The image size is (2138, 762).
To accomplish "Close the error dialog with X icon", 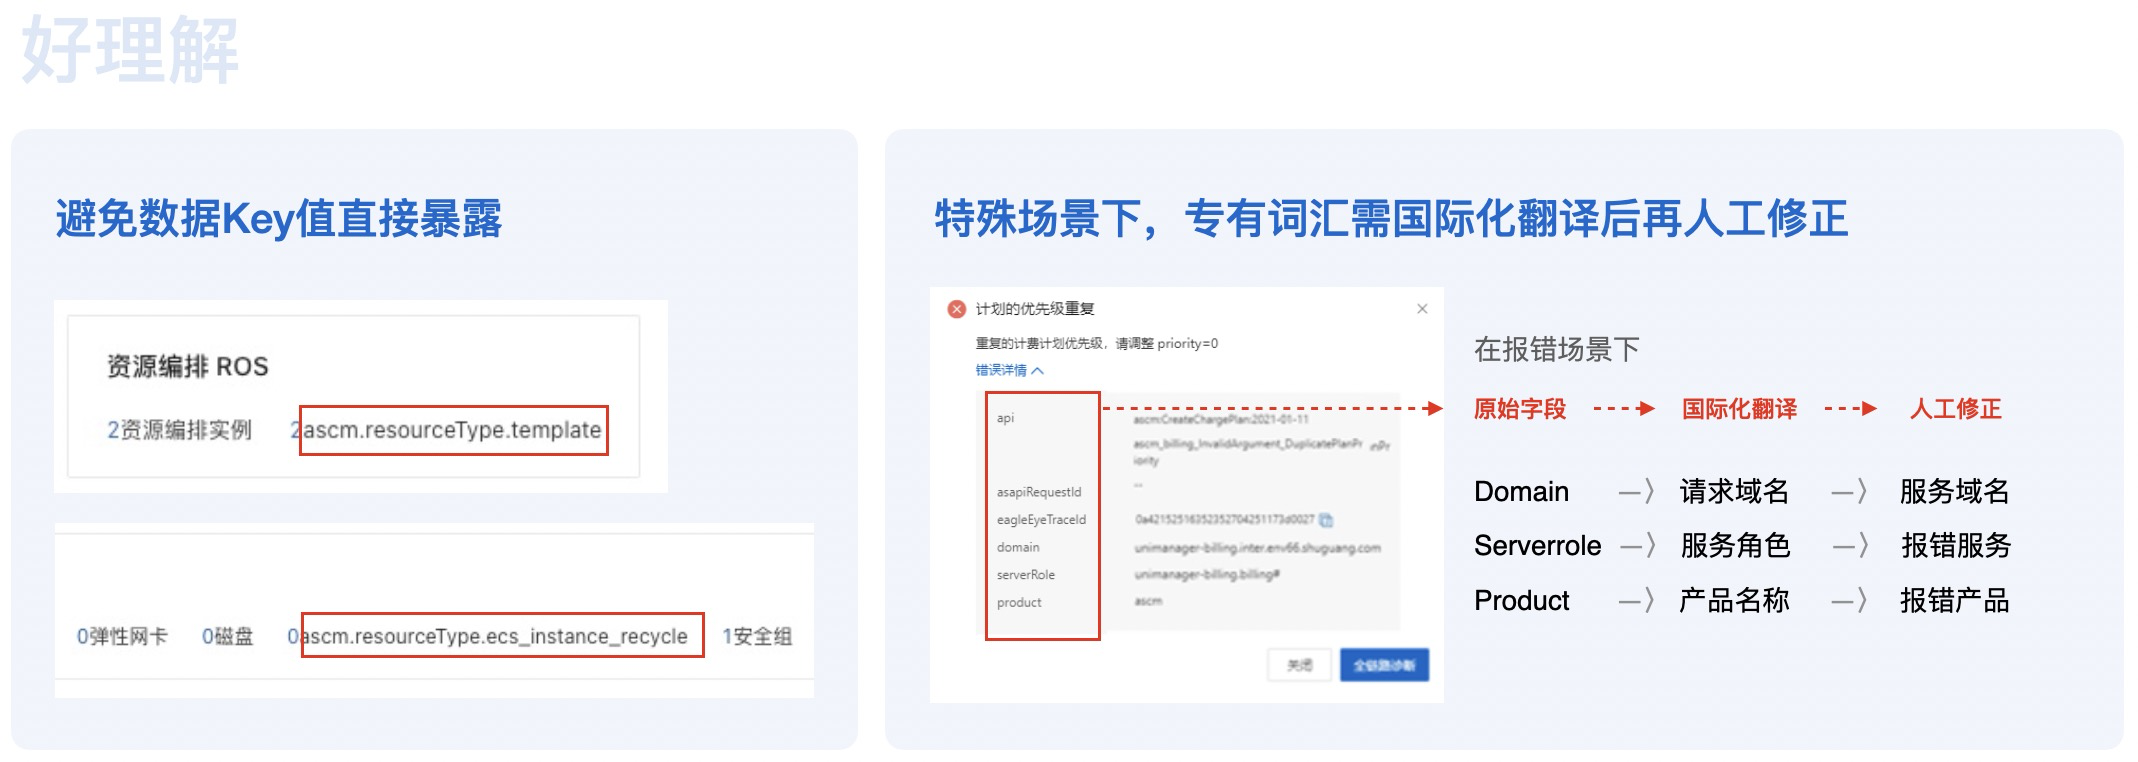I will click(1422, 309).
